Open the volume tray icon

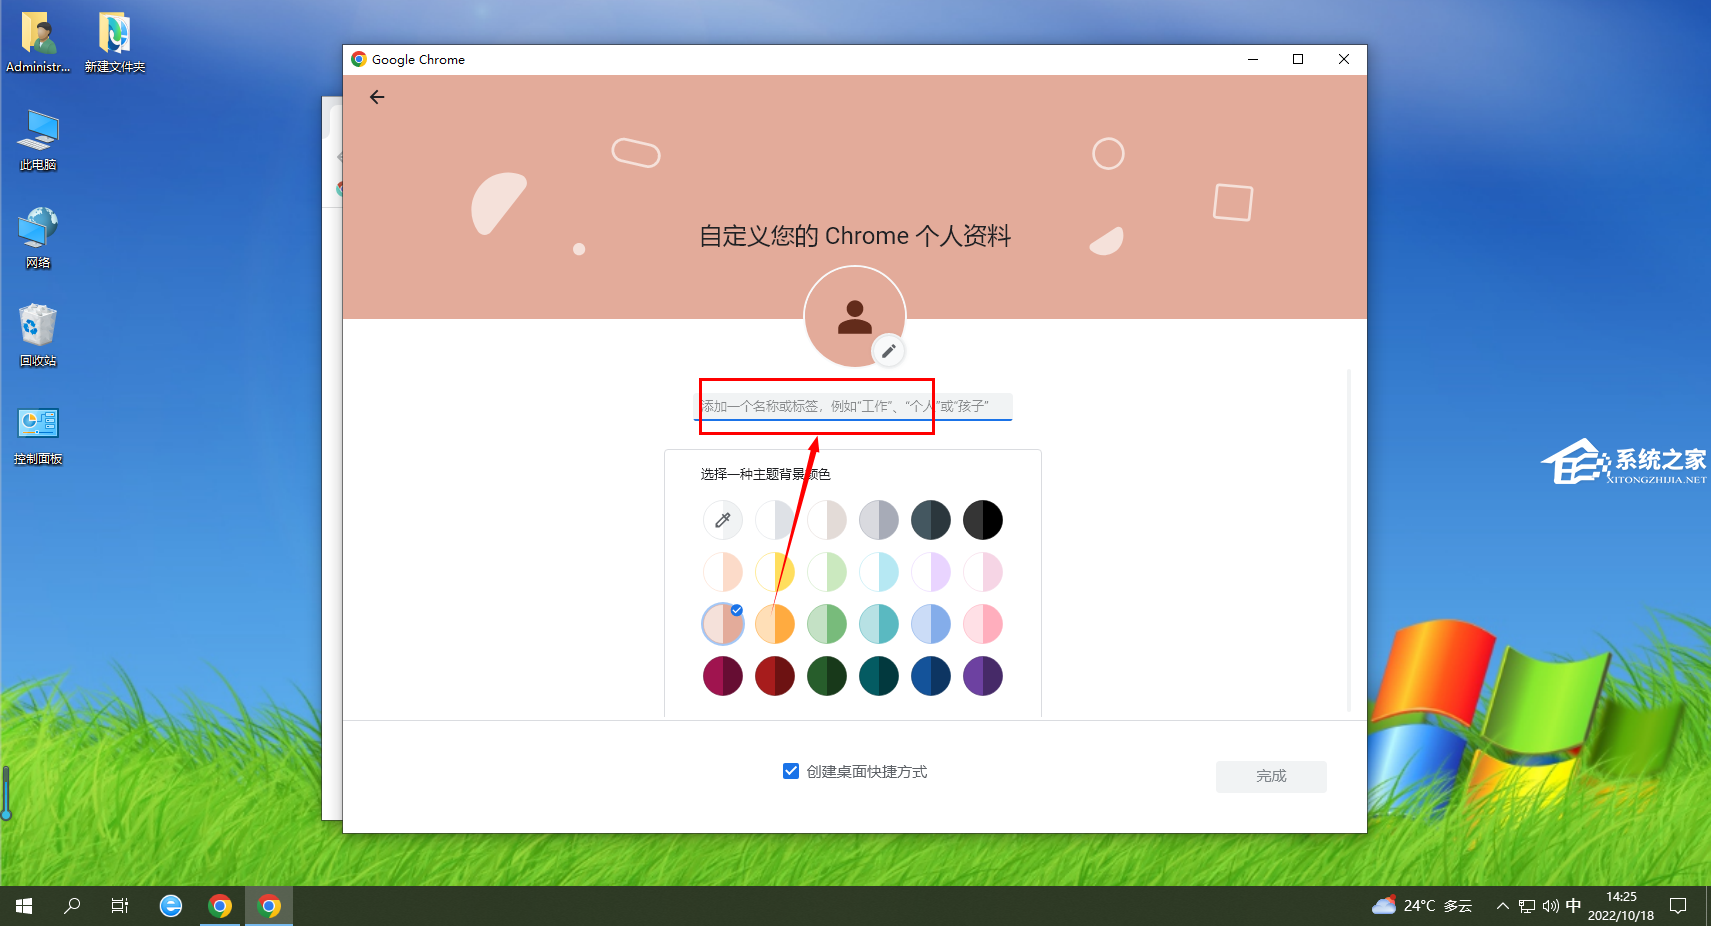(1550, 906)
